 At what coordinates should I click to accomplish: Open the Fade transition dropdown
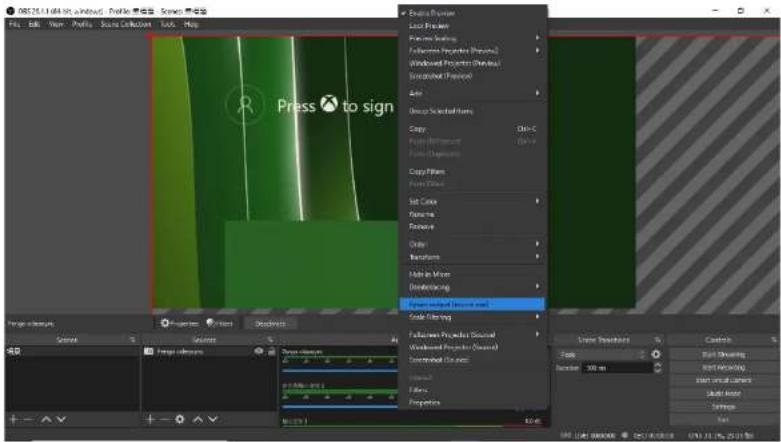coord(602,354)
